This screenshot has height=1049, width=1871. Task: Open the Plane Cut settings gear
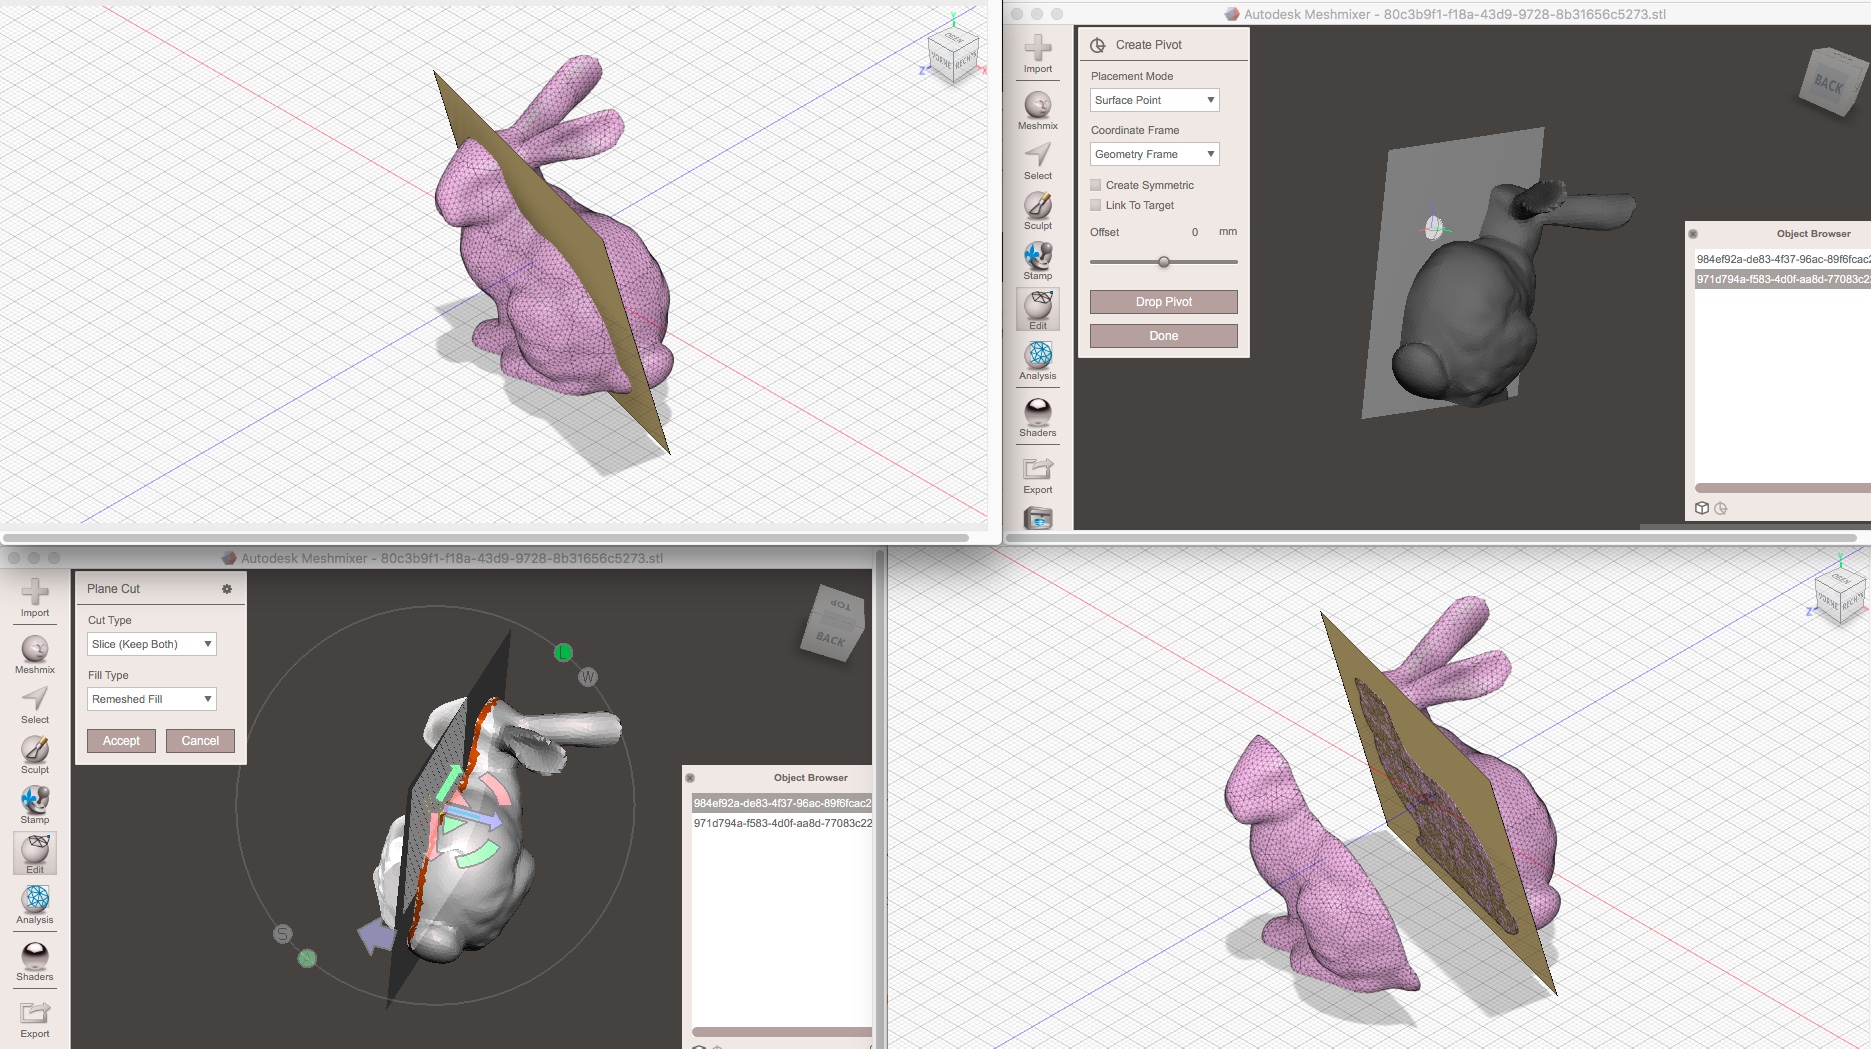tap(227, 589)
